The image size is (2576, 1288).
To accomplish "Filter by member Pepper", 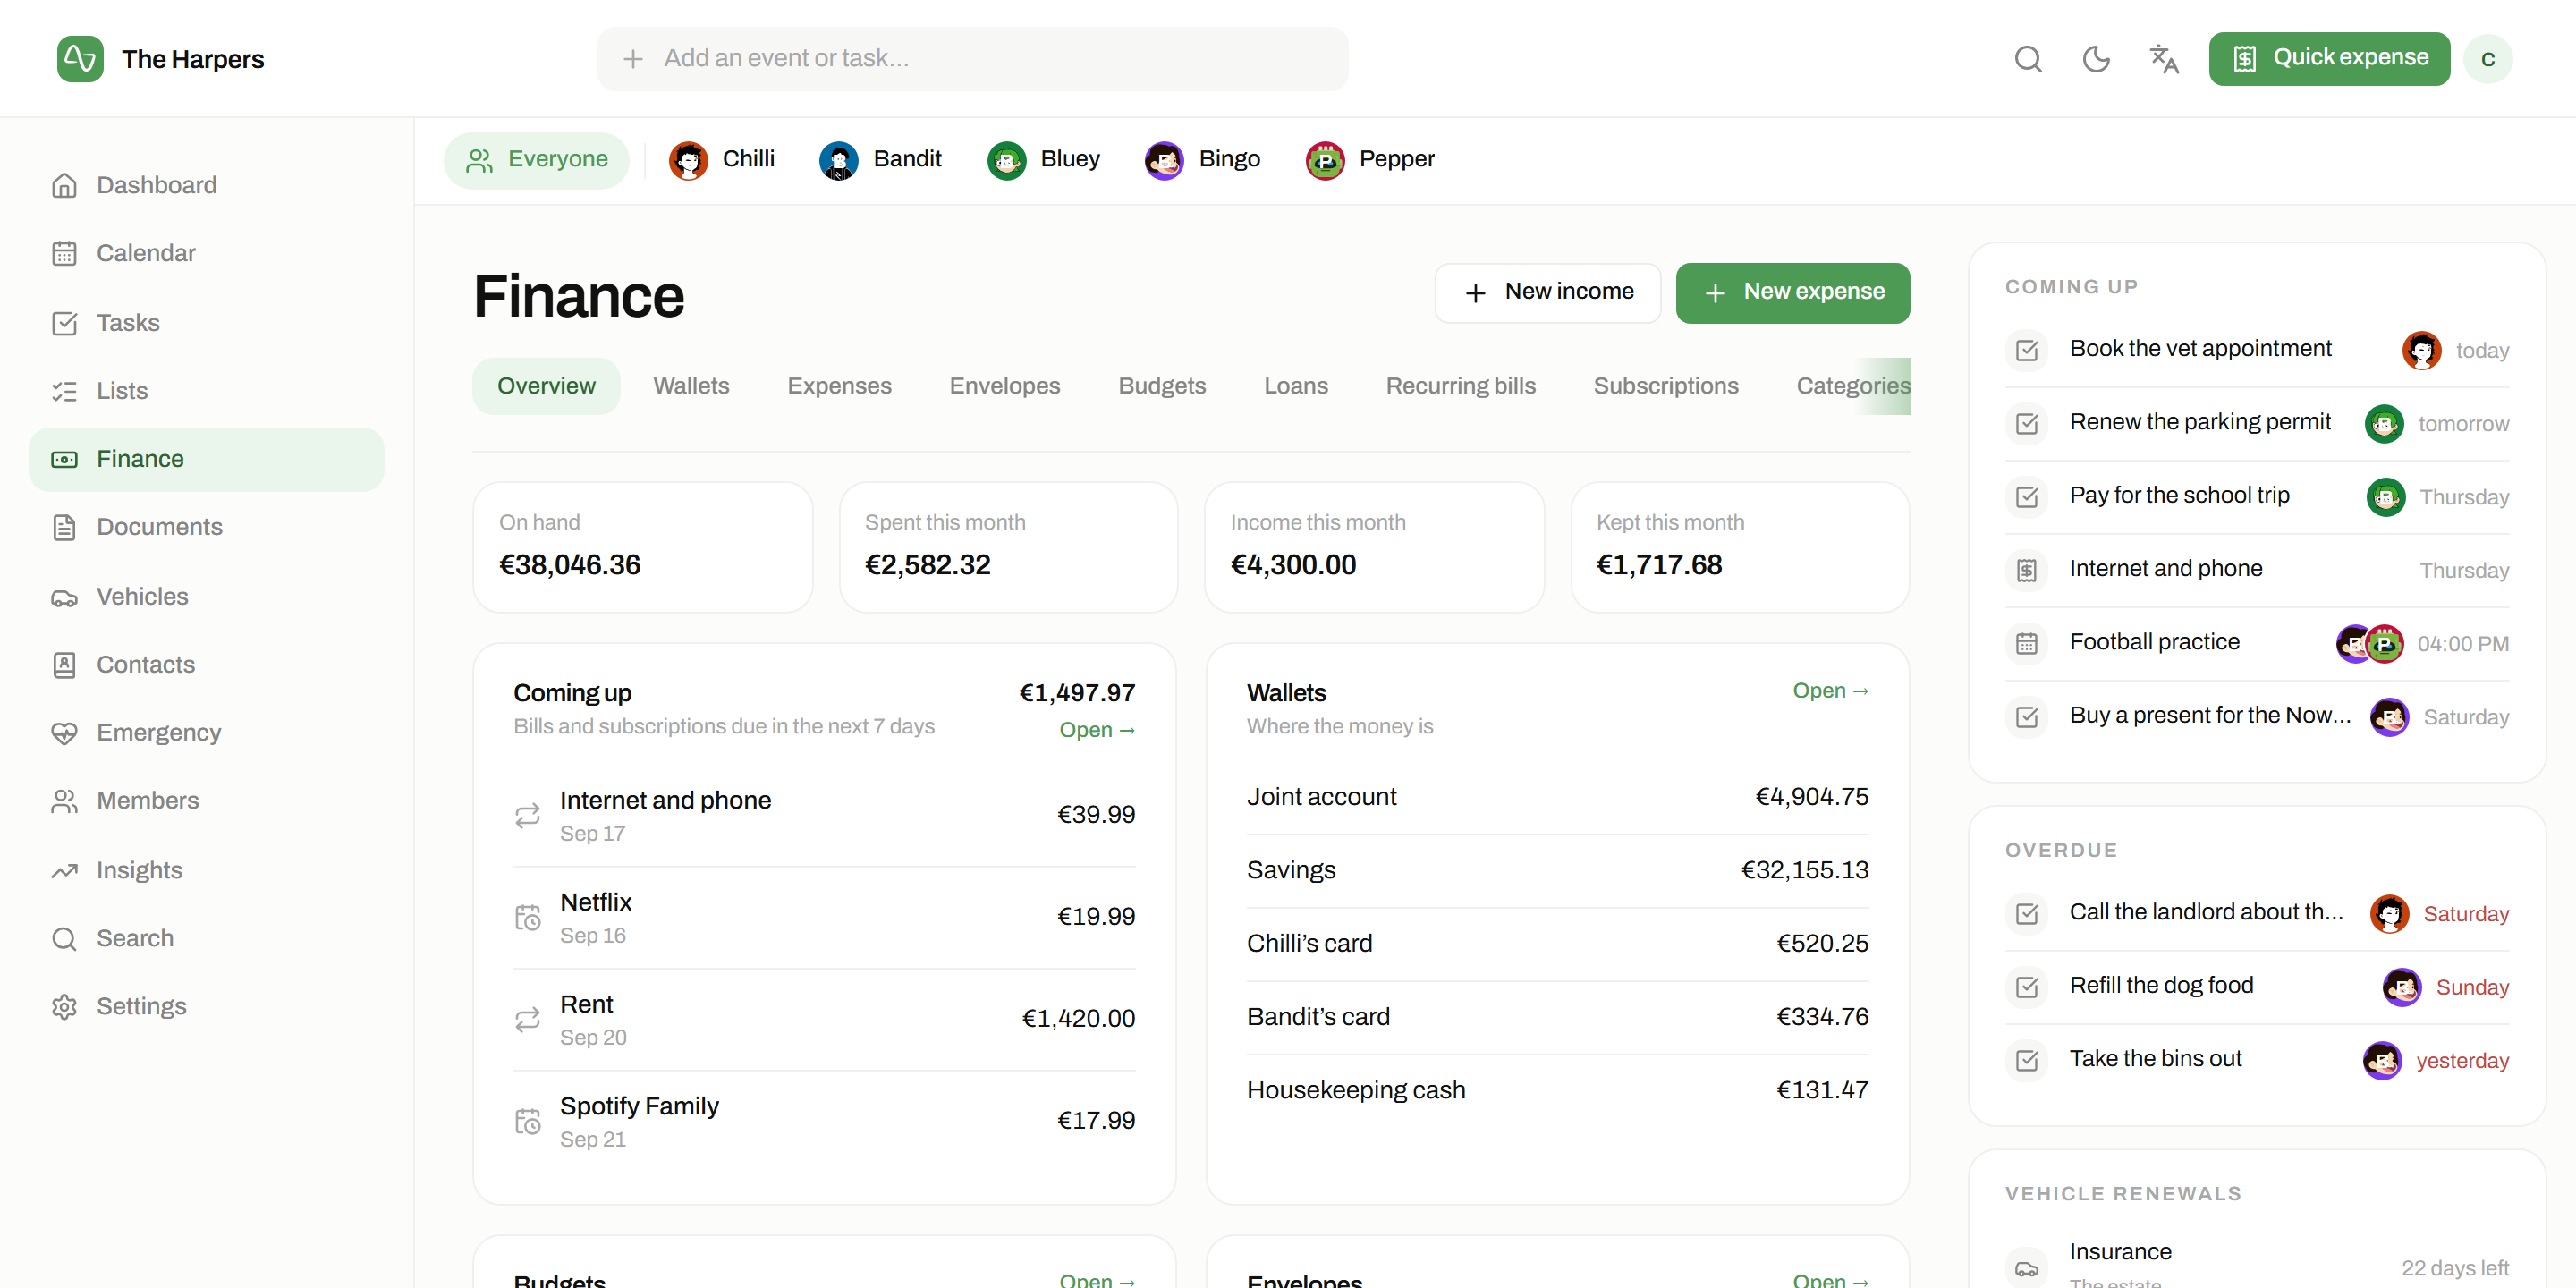I will 1371,160.
